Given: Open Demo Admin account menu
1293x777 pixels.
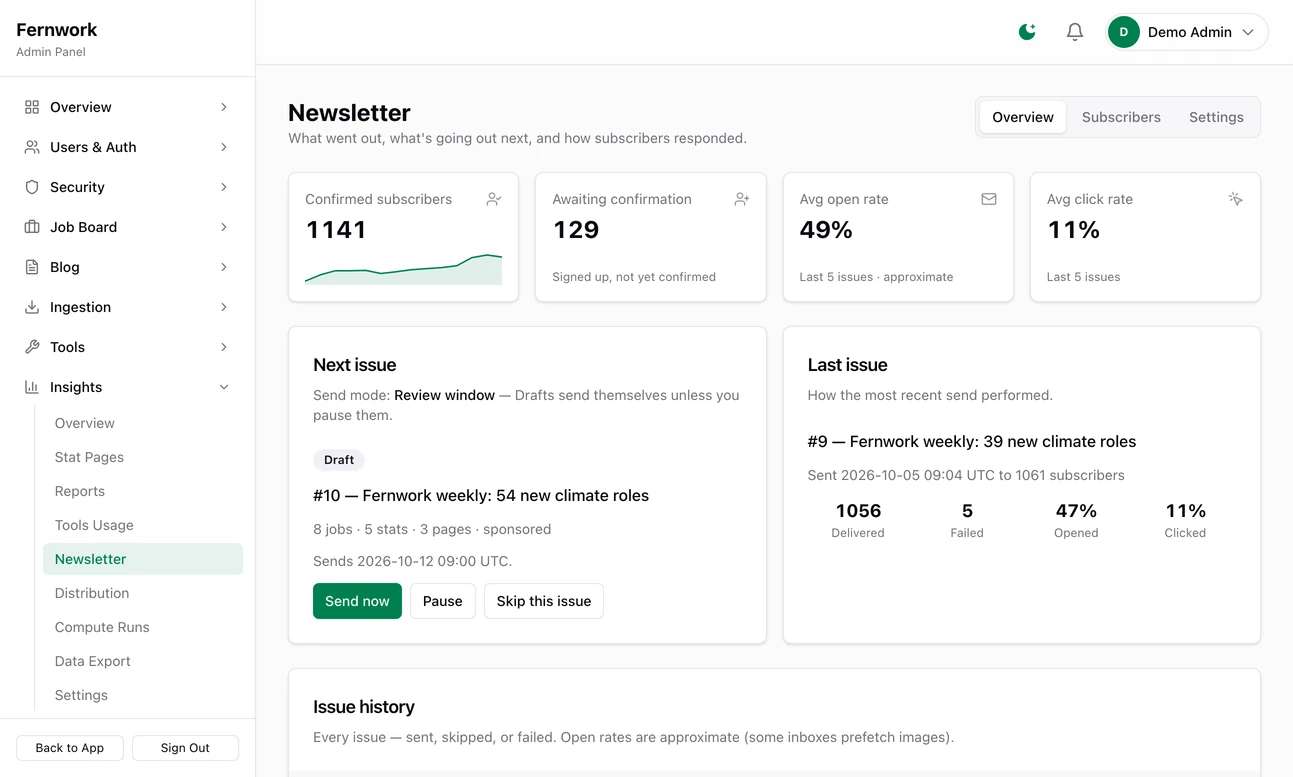Looking at the screenshot, I should tap(1187, 32).
